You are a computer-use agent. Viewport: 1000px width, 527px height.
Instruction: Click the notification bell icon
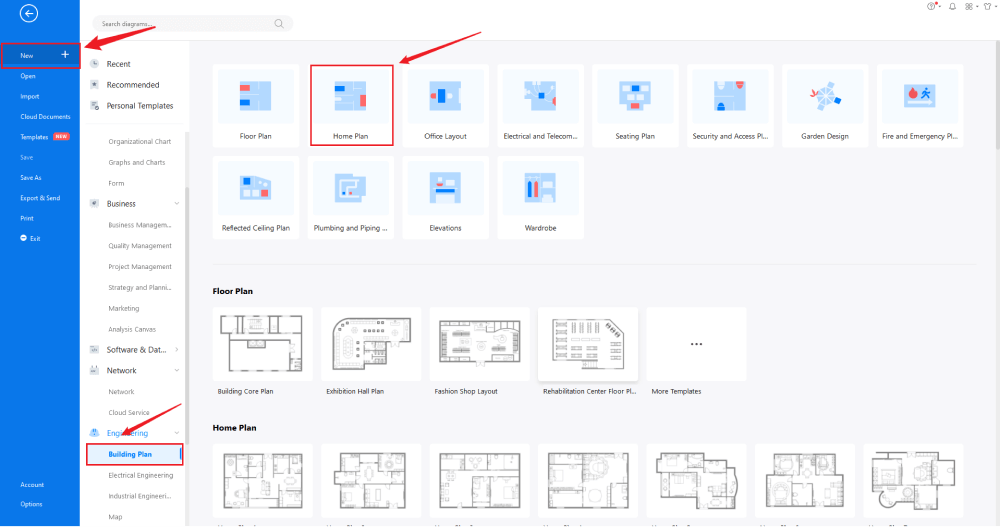pos(952,6)
